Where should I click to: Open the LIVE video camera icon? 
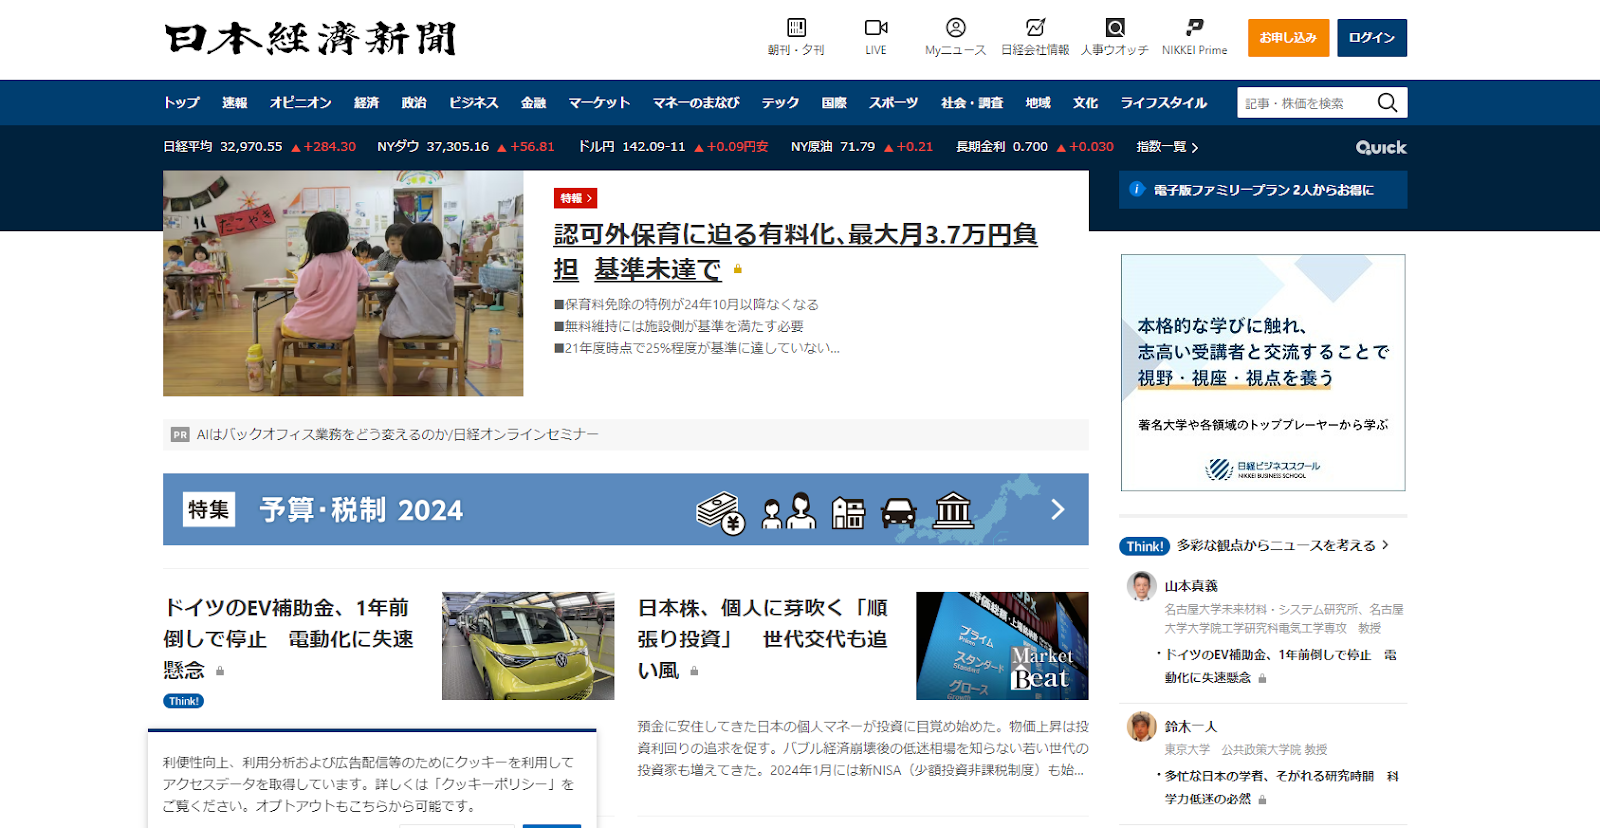(876, 27)
